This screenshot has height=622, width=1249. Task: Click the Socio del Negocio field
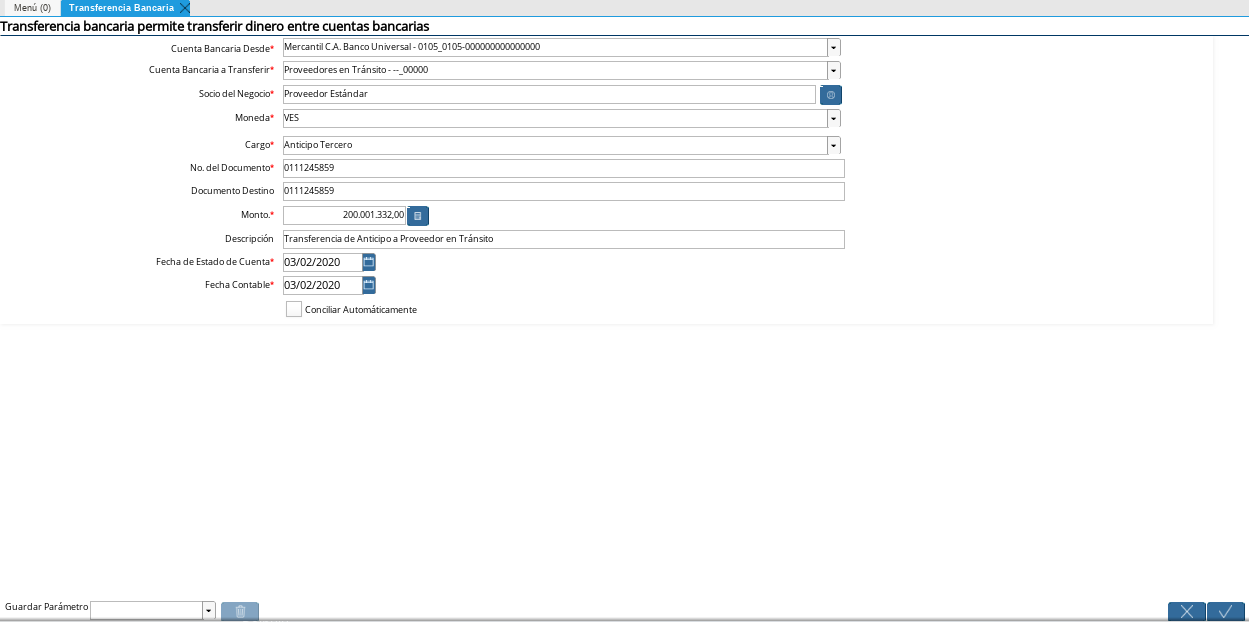tap(549, 94)
